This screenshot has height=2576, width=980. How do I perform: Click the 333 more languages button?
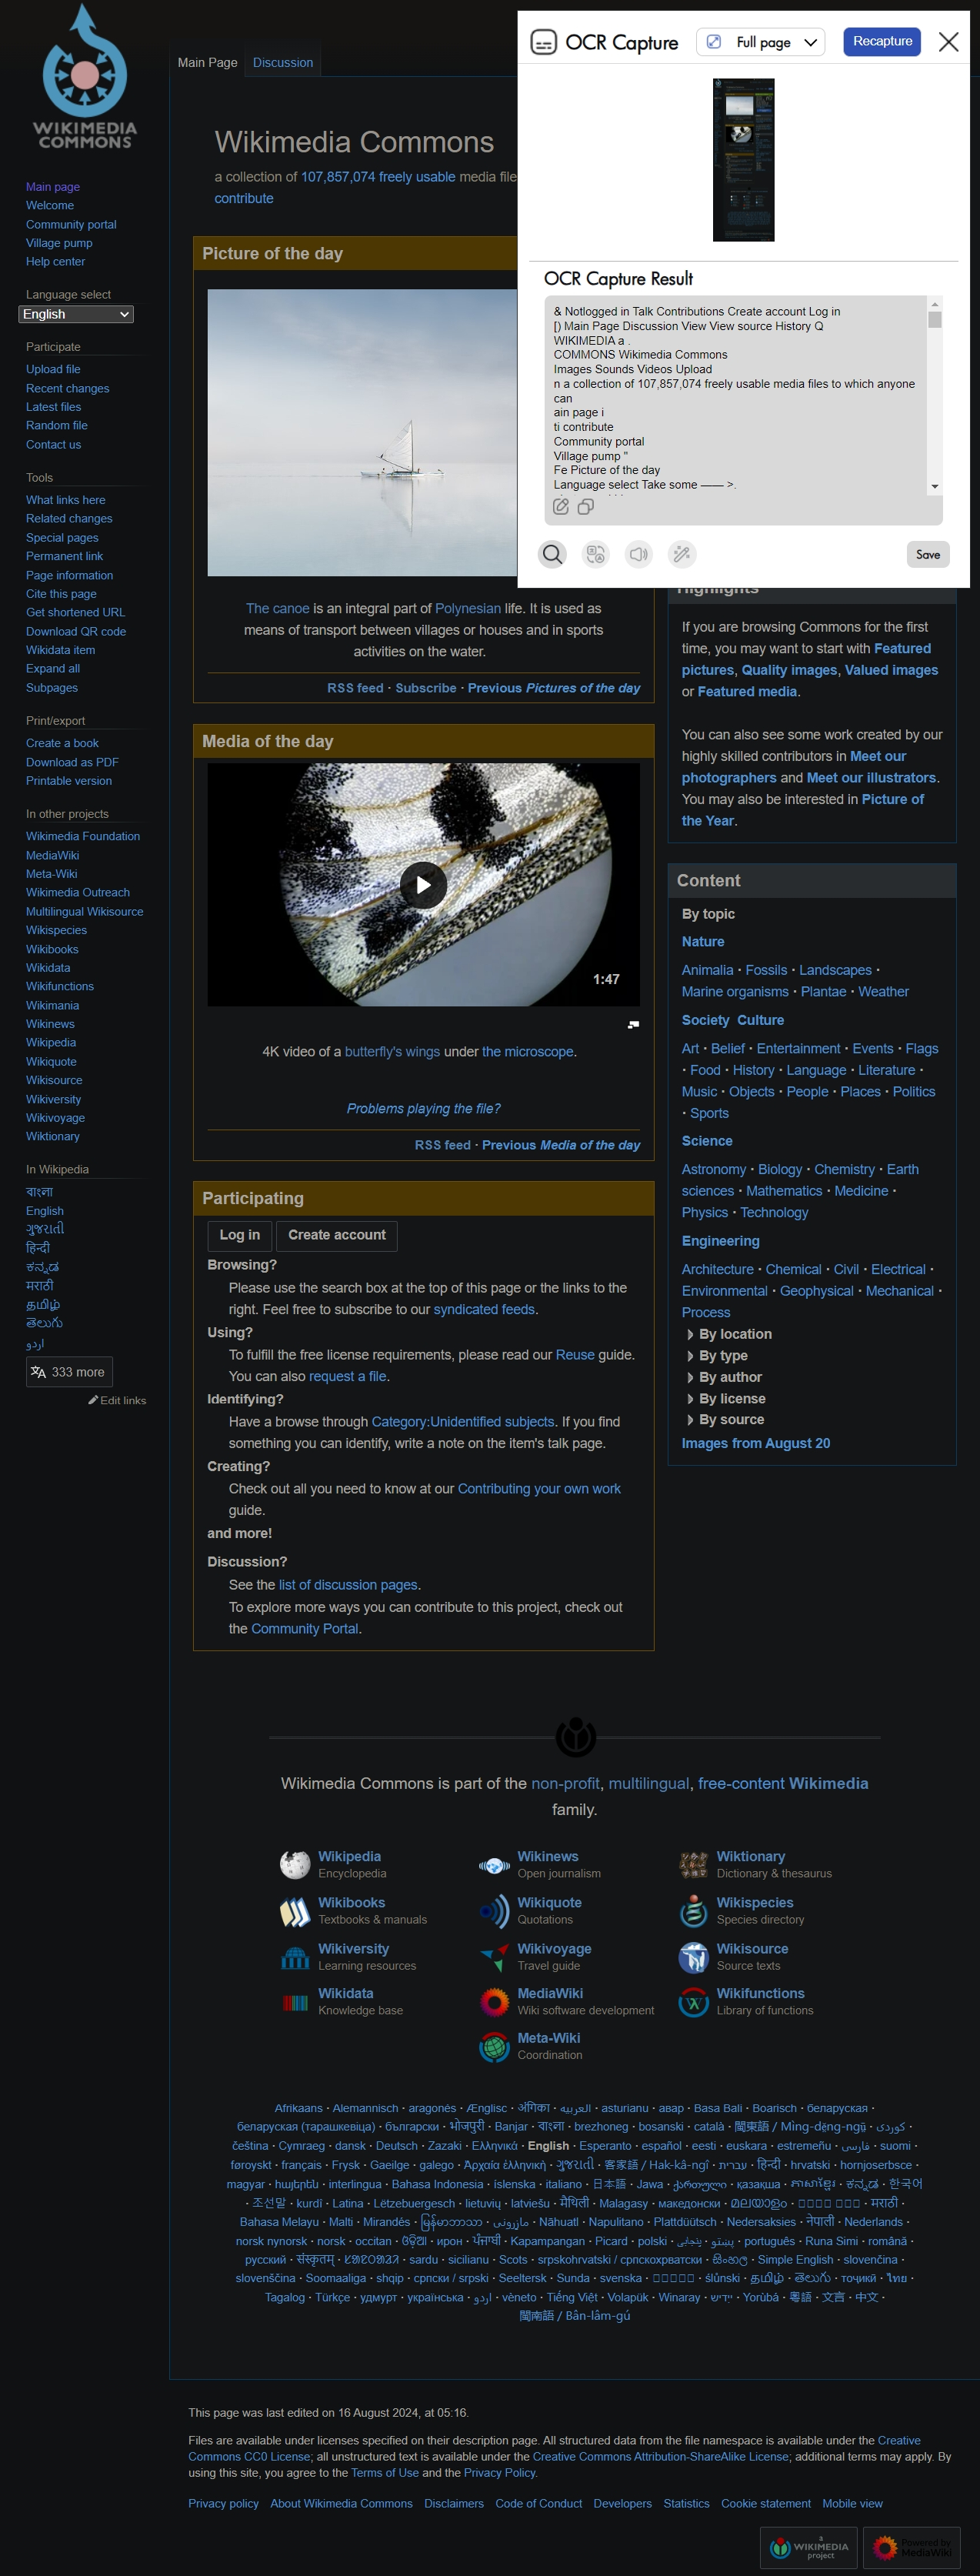69,1372
